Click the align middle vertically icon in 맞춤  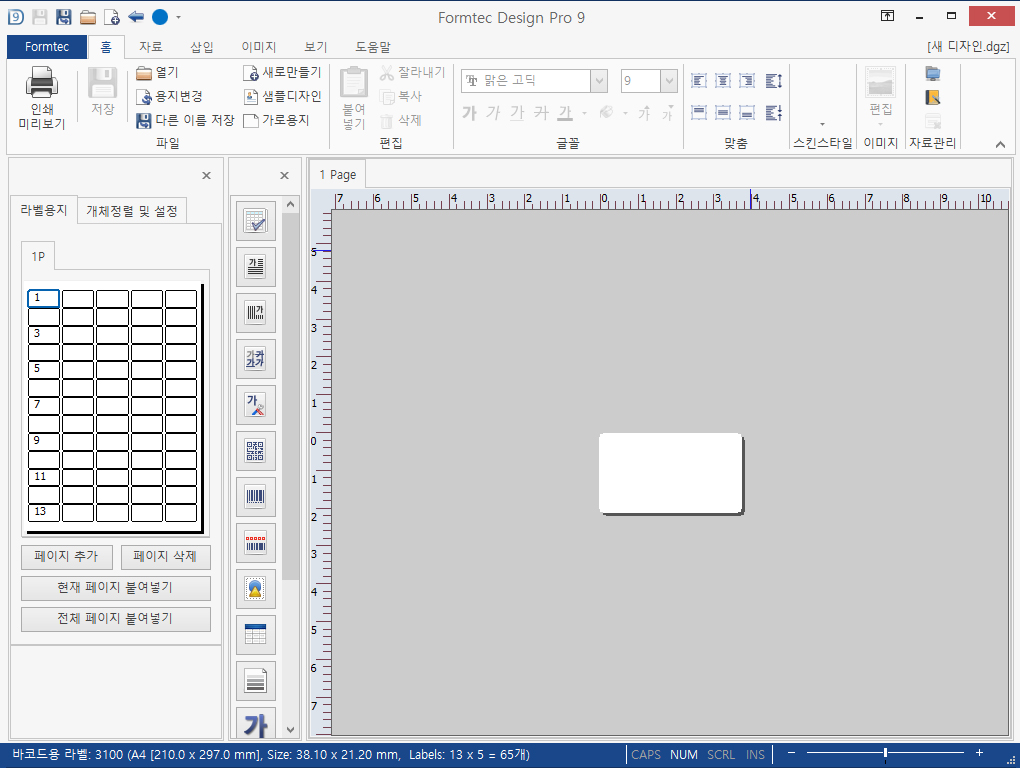(x=723, y=113)
